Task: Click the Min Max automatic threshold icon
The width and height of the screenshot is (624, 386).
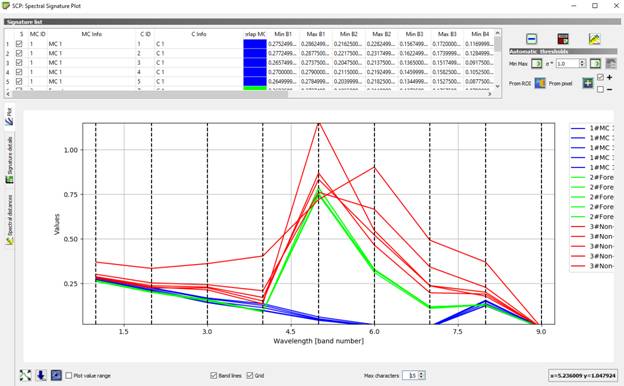Action: (536, 64)
